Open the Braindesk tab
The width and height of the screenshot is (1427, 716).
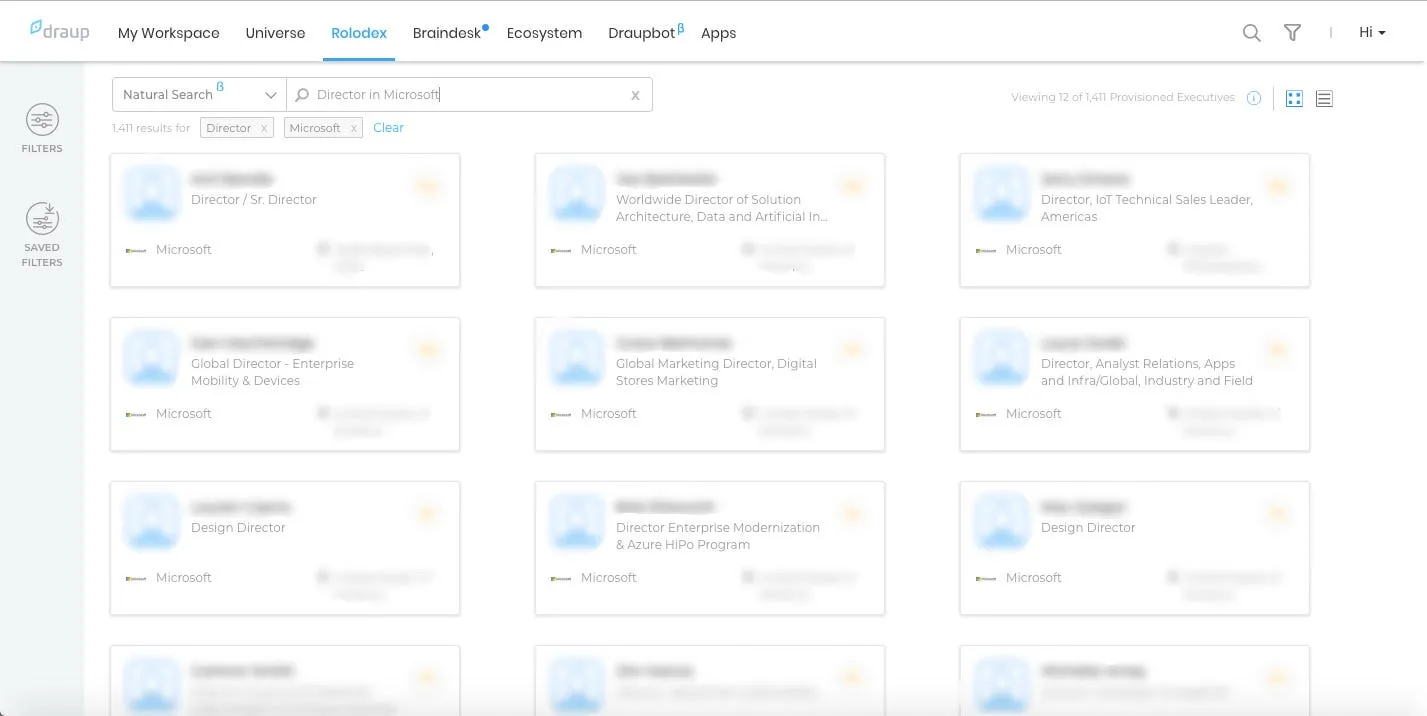449,33
